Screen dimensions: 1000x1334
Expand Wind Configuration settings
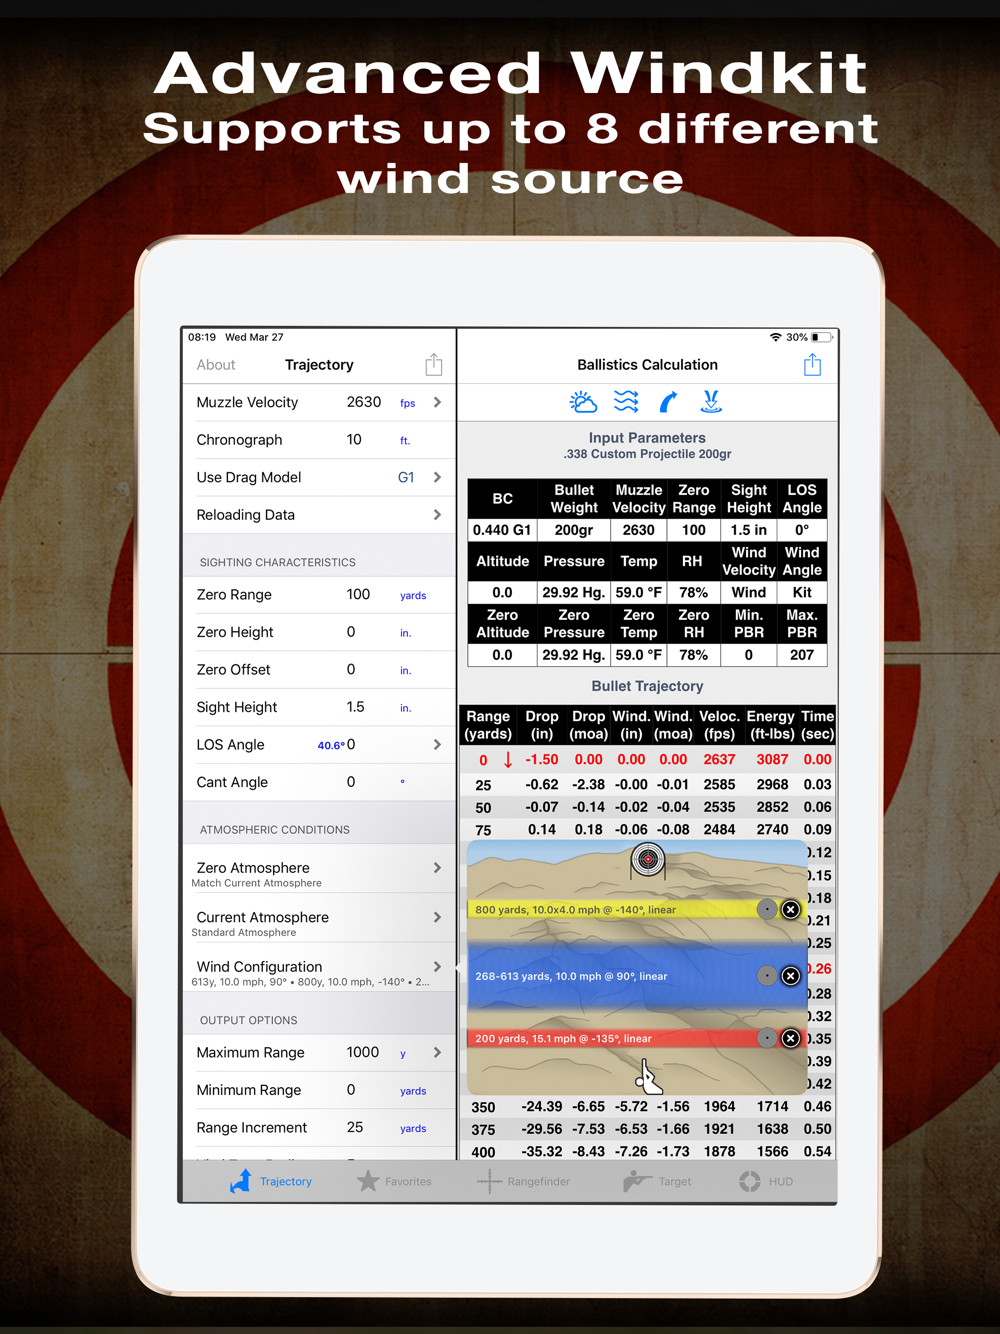pyautogui.click(x=437, y=966)
